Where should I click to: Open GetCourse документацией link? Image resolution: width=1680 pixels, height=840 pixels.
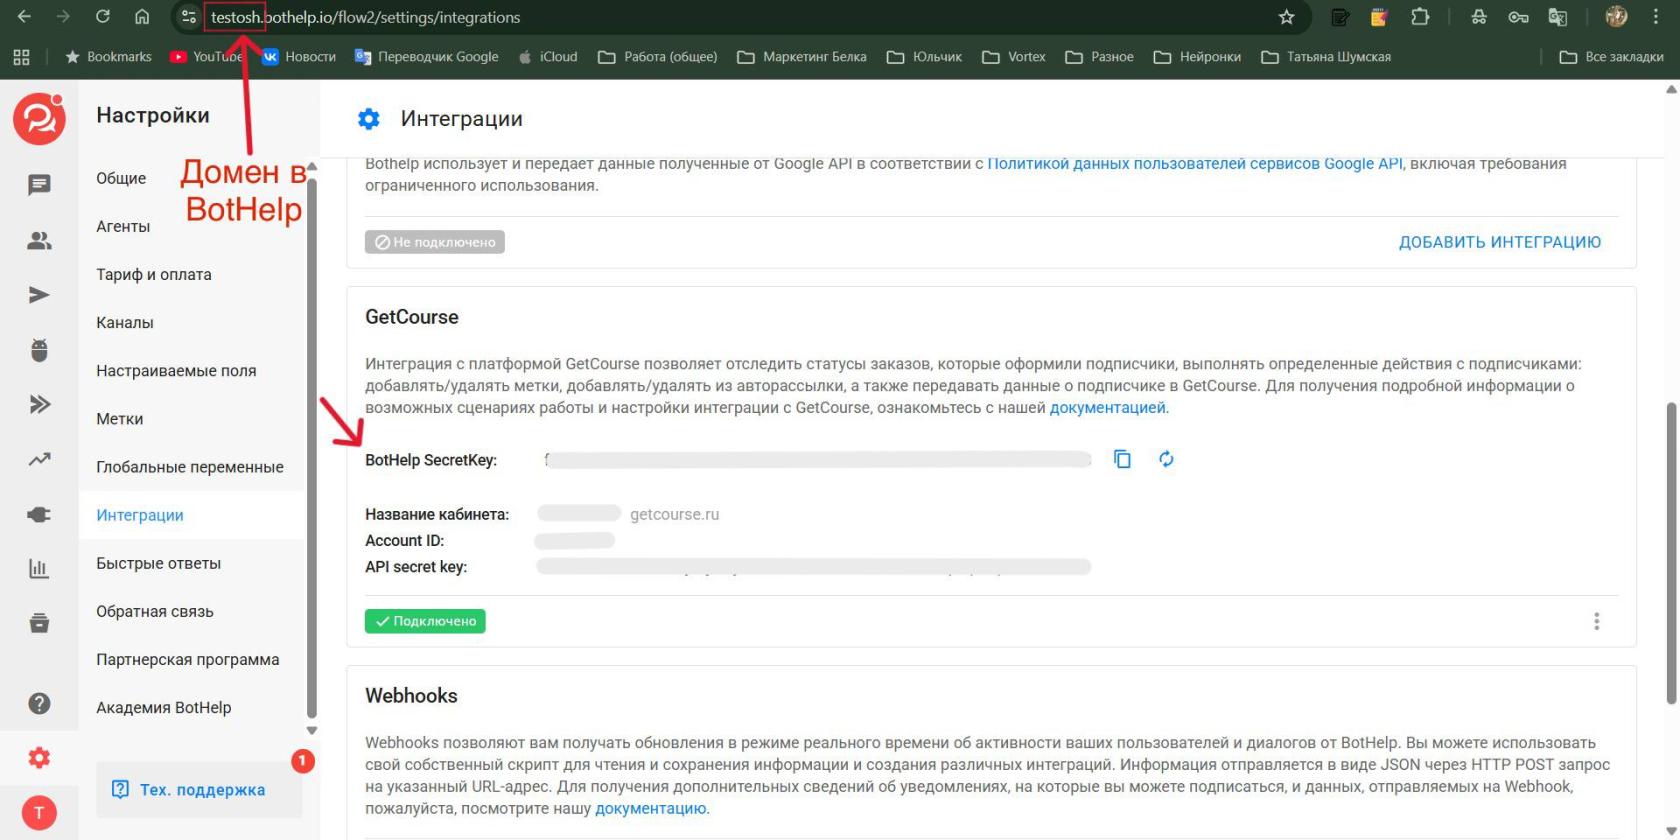(x=1107, y=408)
